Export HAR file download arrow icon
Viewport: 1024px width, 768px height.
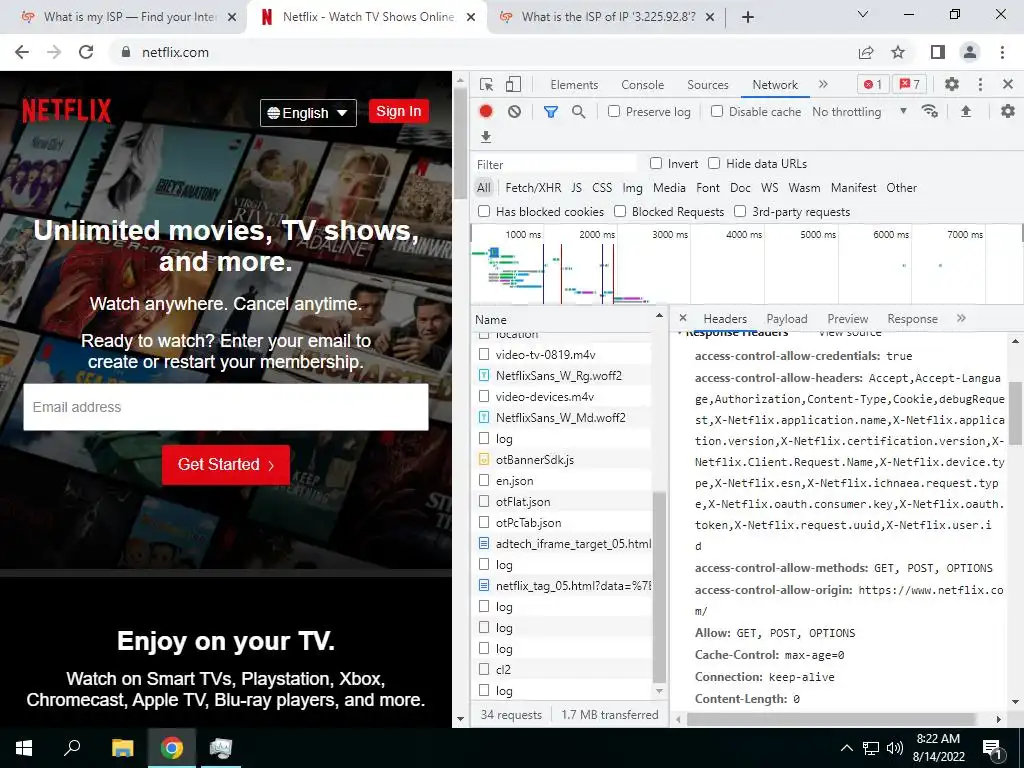(485, 136)
